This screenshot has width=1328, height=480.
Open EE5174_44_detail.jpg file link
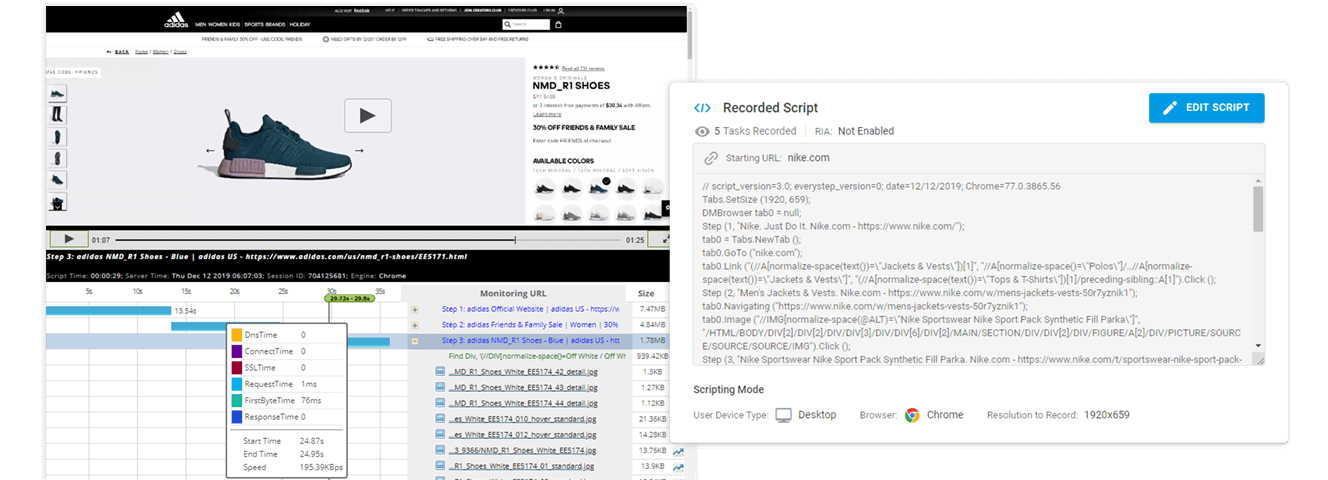(x=521, y=403)
